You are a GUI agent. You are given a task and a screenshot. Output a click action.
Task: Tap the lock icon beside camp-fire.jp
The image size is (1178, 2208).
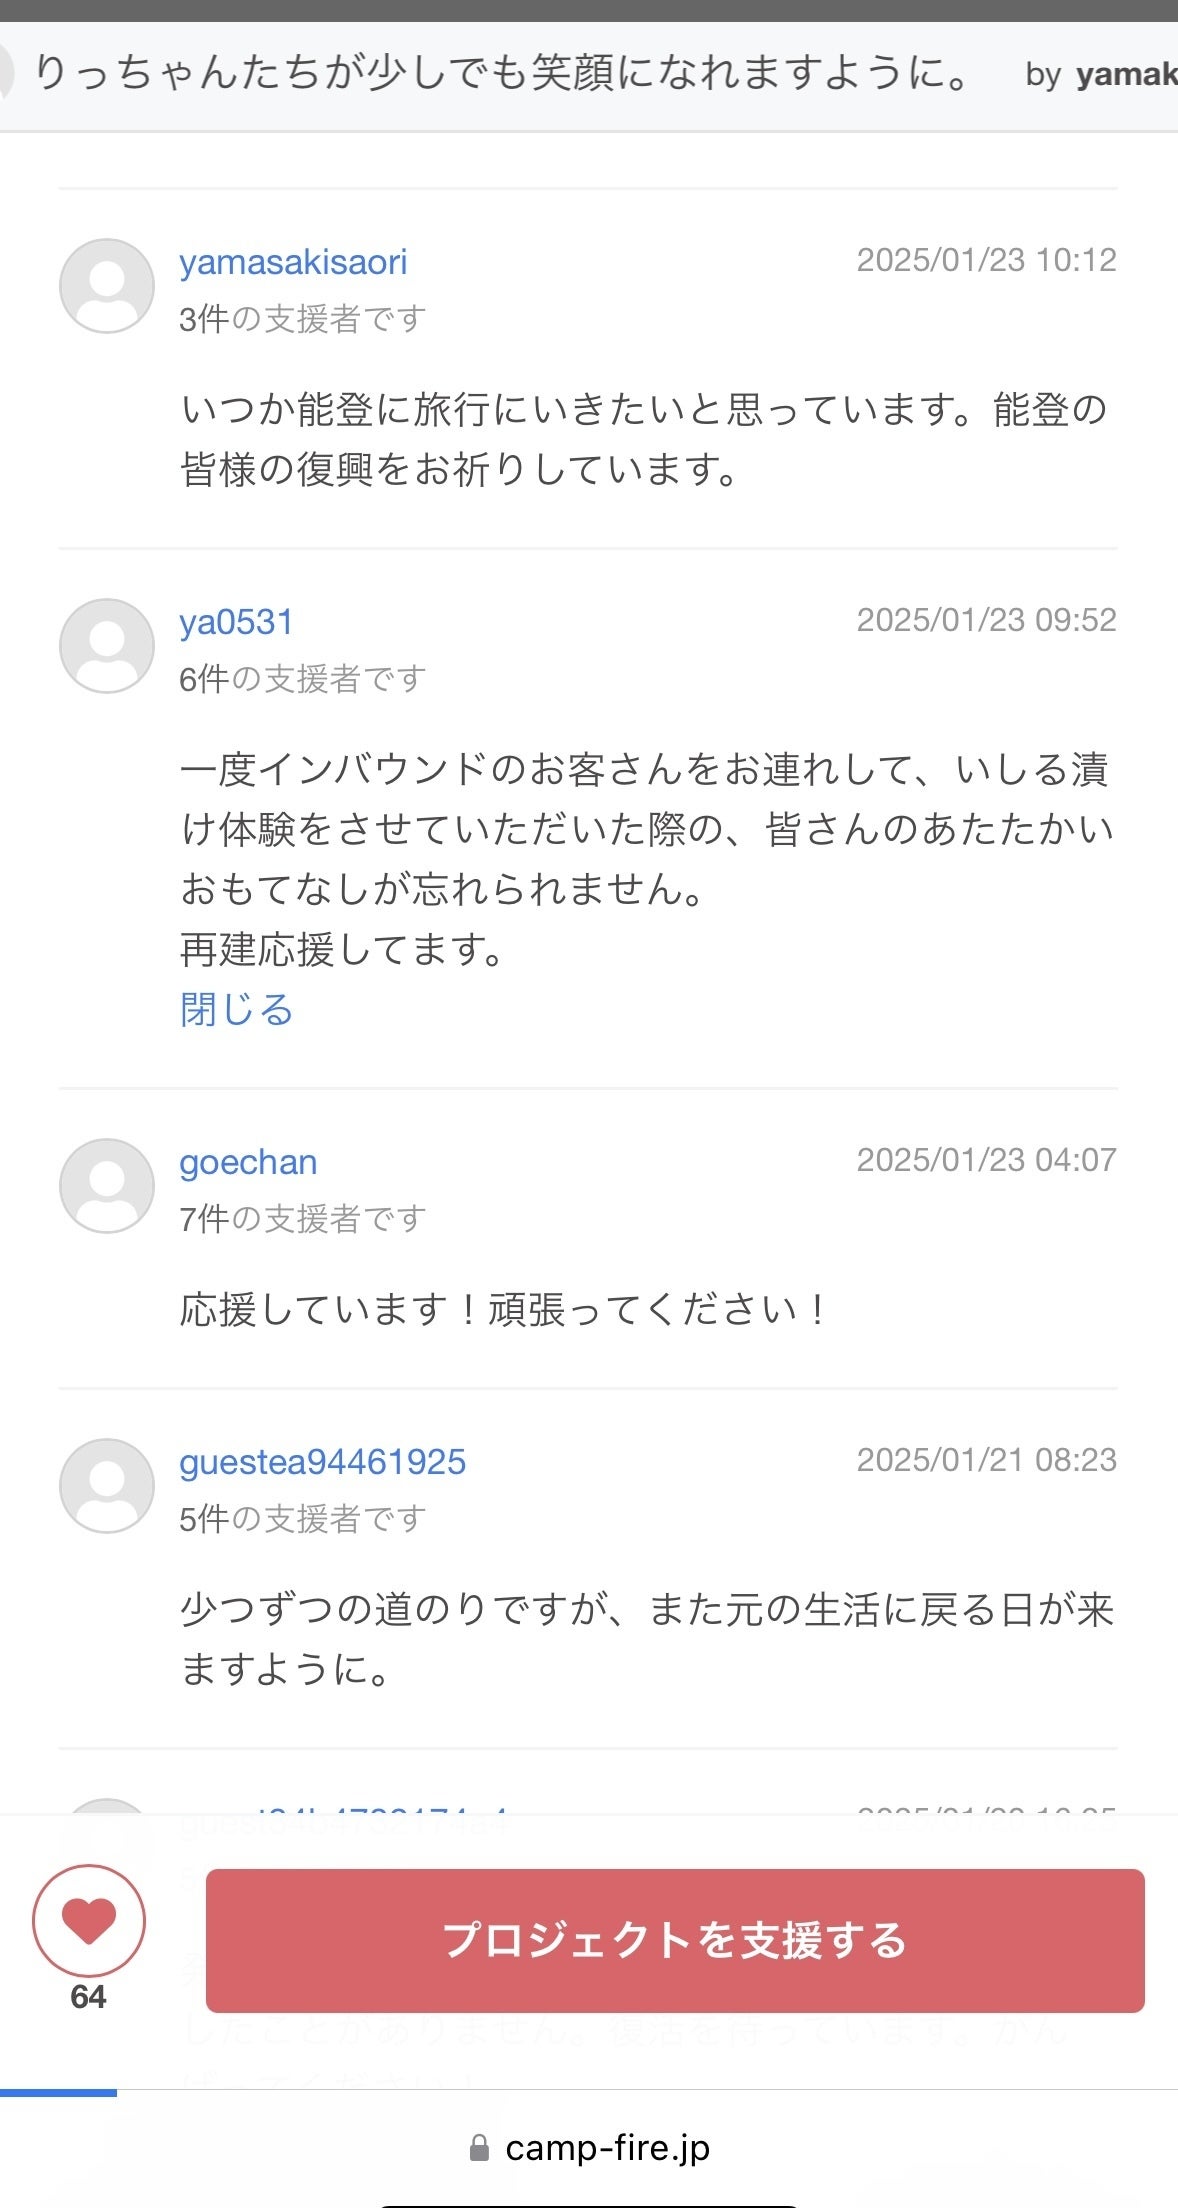click(x=480, y=2148)
